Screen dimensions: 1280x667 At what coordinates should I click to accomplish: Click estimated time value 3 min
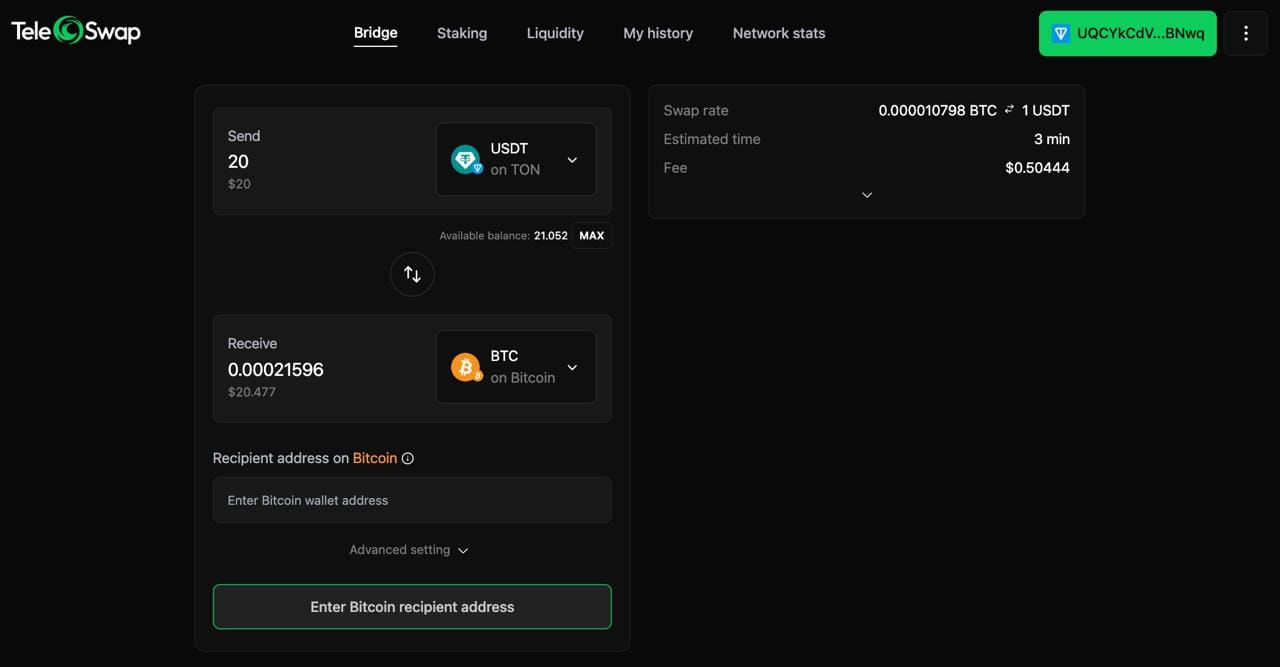[1052, 139]
